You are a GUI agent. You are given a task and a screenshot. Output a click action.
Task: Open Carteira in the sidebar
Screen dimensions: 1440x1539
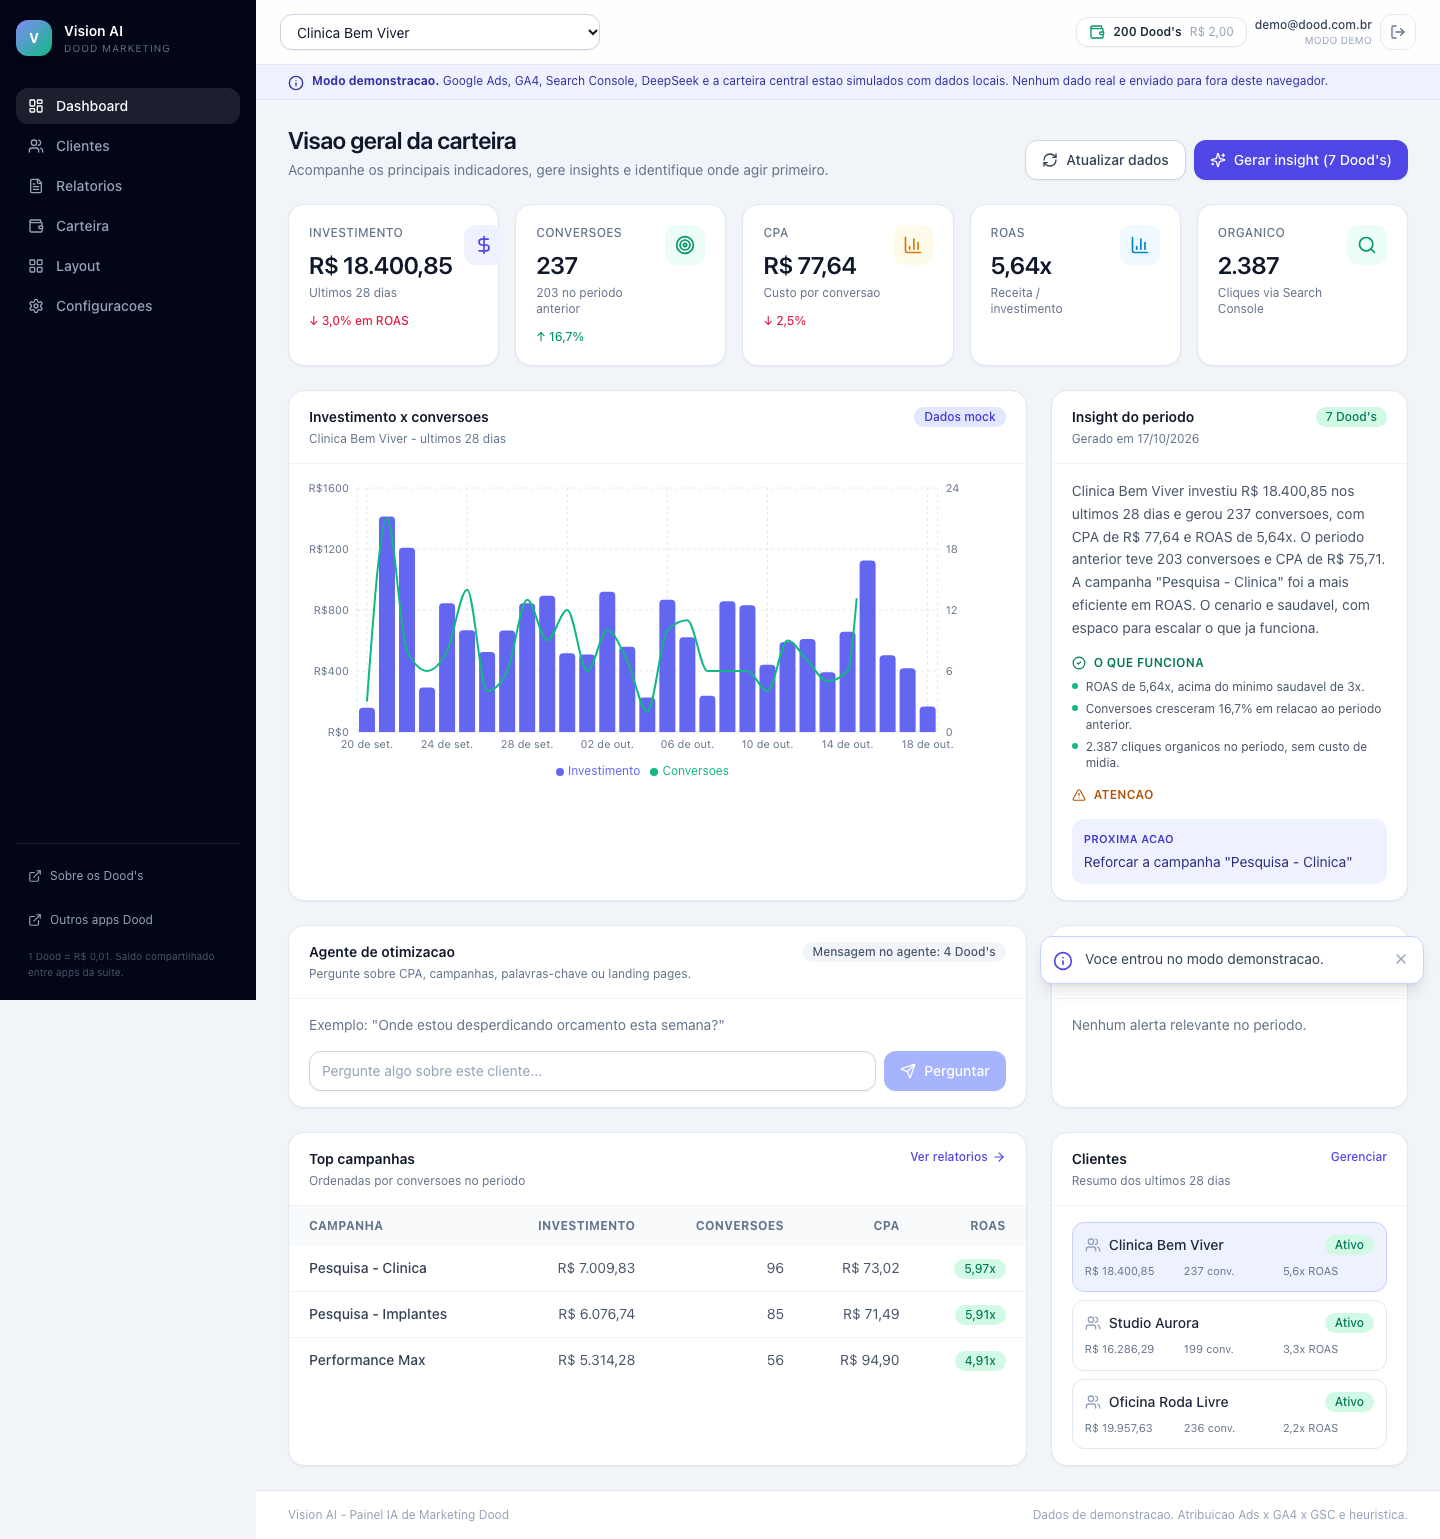128,226
